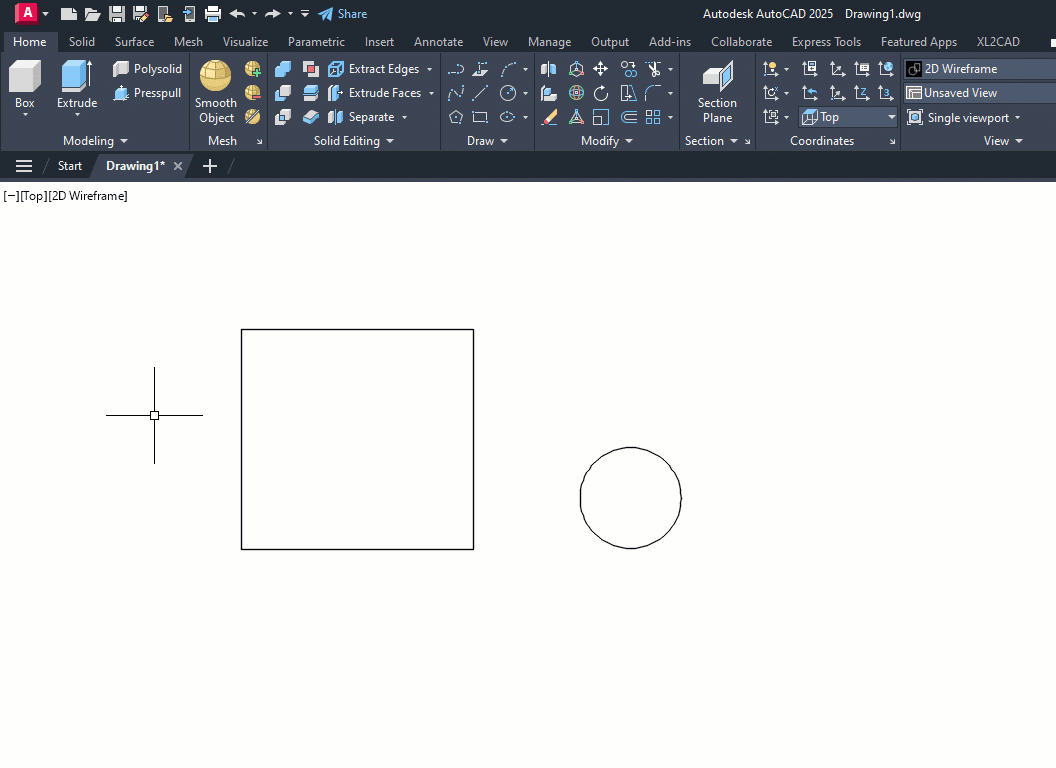1056x768 pixels.
Task: Open the Mesh panel dialog launcher arrow
Action: click(x=260, y=141)
